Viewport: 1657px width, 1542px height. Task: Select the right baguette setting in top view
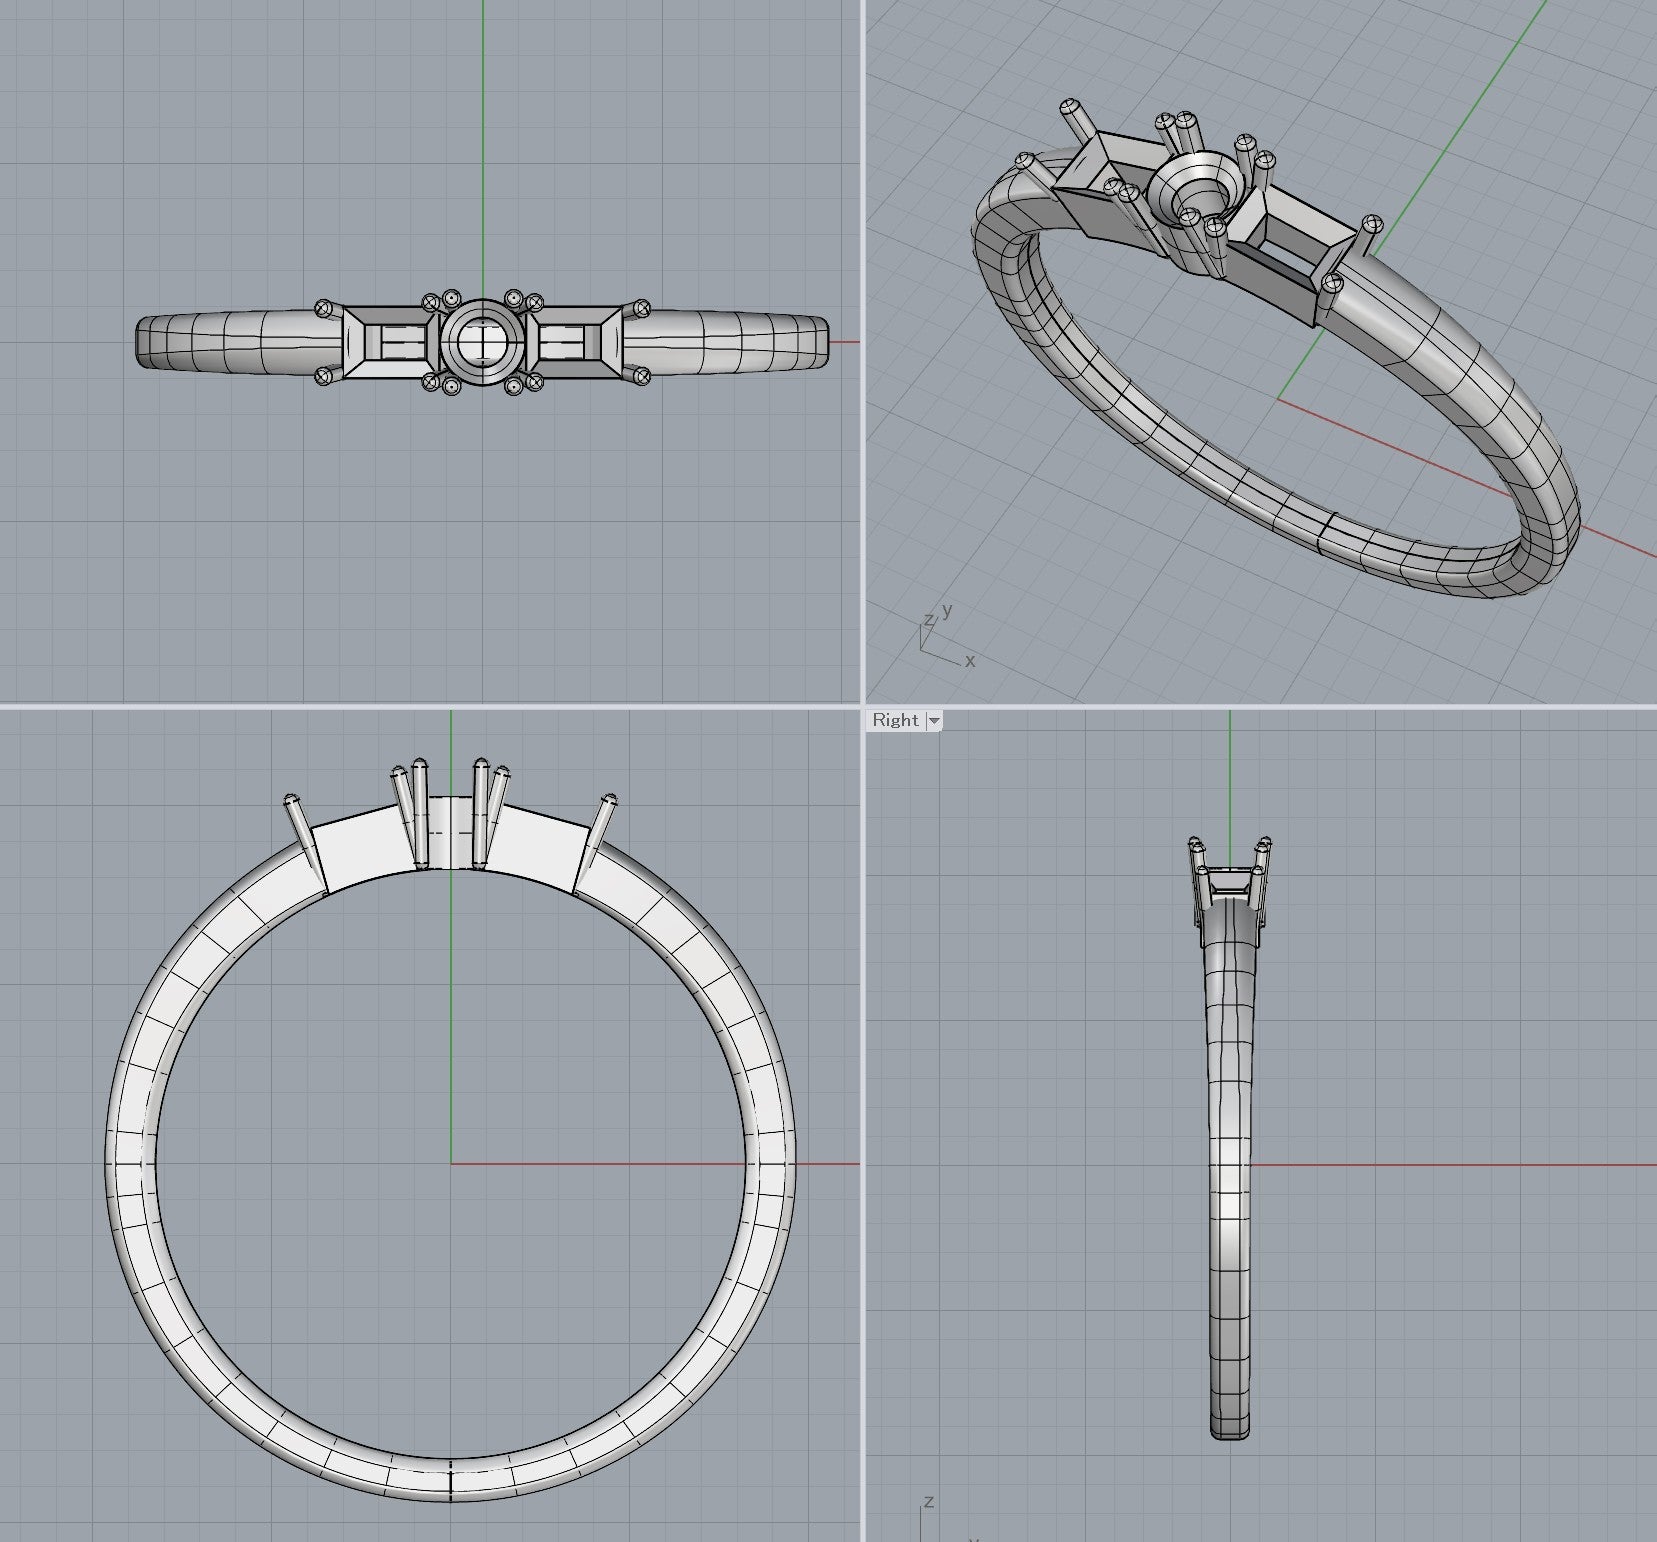[x=578, y=342]
